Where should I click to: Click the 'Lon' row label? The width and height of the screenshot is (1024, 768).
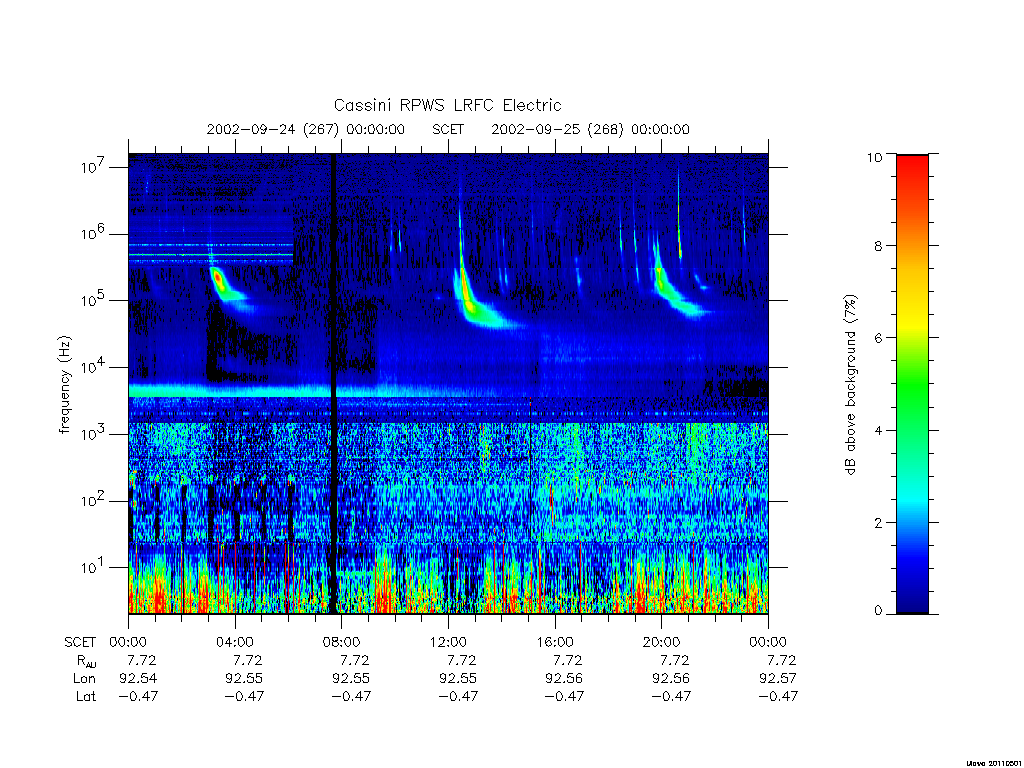[85, 679]
